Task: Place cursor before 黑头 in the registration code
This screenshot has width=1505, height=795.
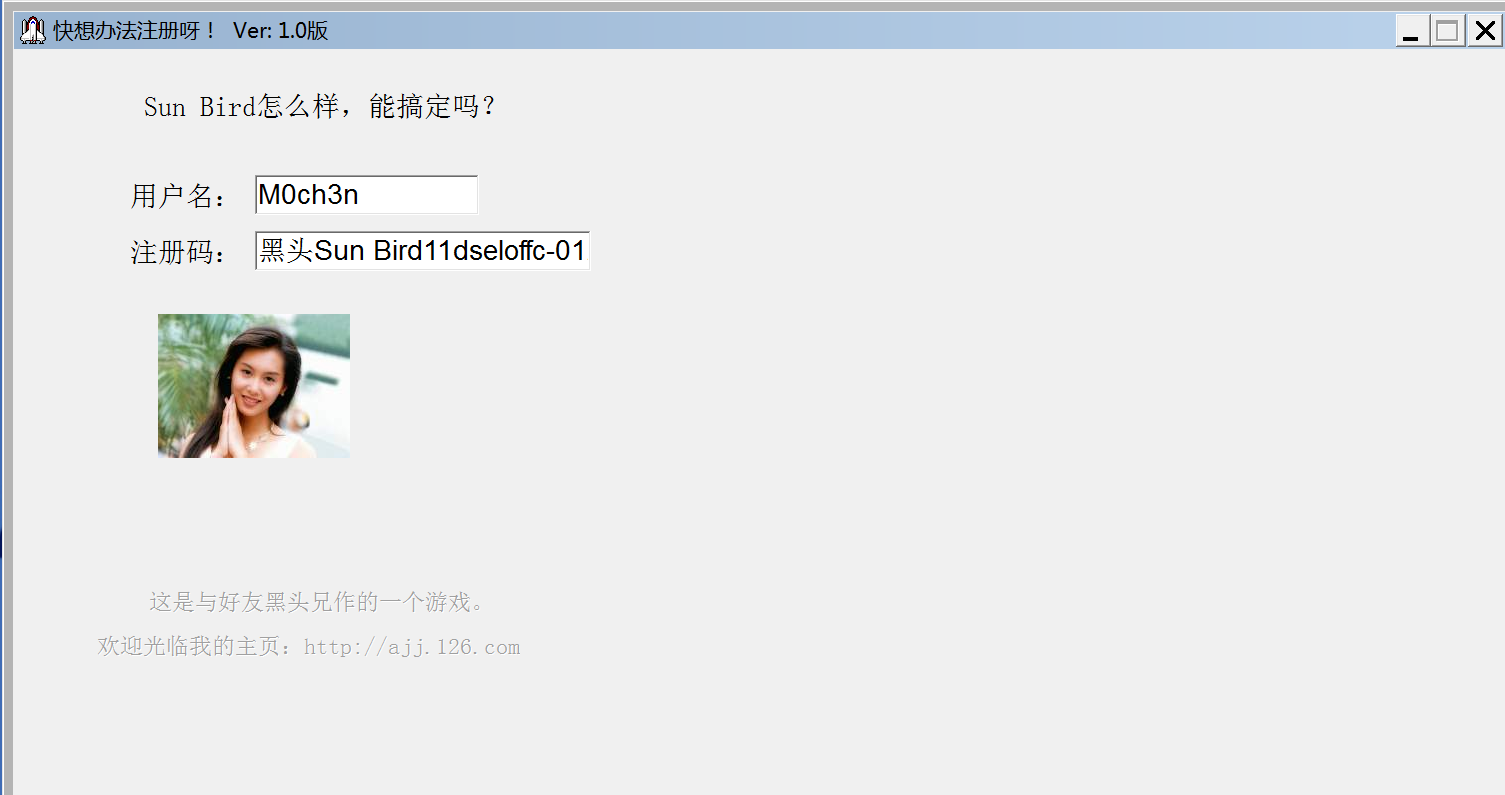Action: point(260,251)
